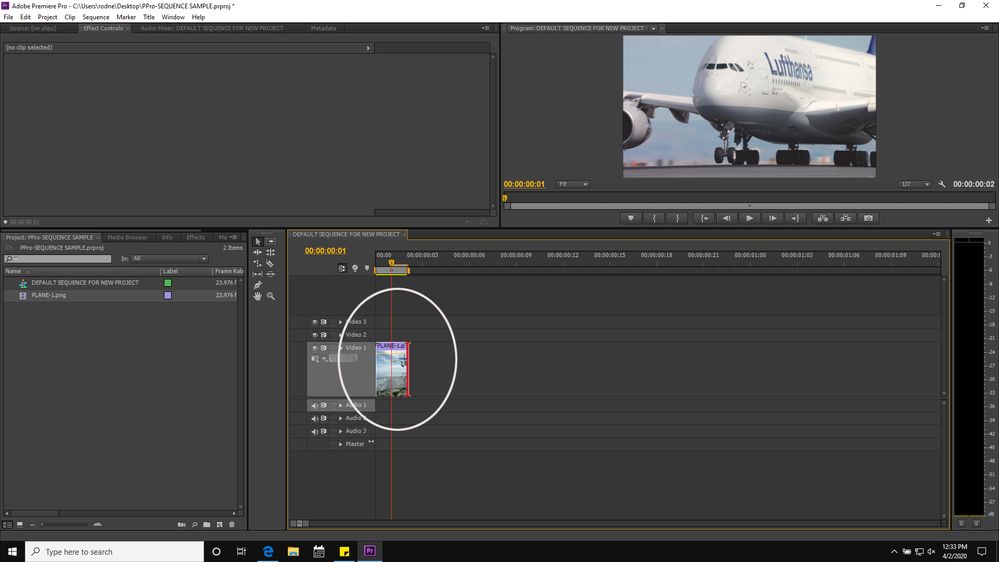Add marker in Program monitor

(631, 218)
